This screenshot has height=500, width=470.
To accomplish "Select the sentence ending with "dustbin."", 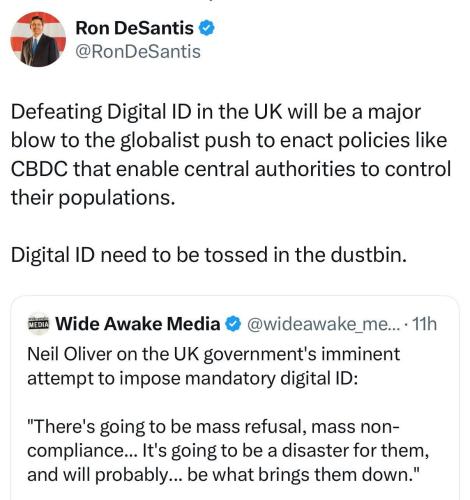I will tap(209, 255).
